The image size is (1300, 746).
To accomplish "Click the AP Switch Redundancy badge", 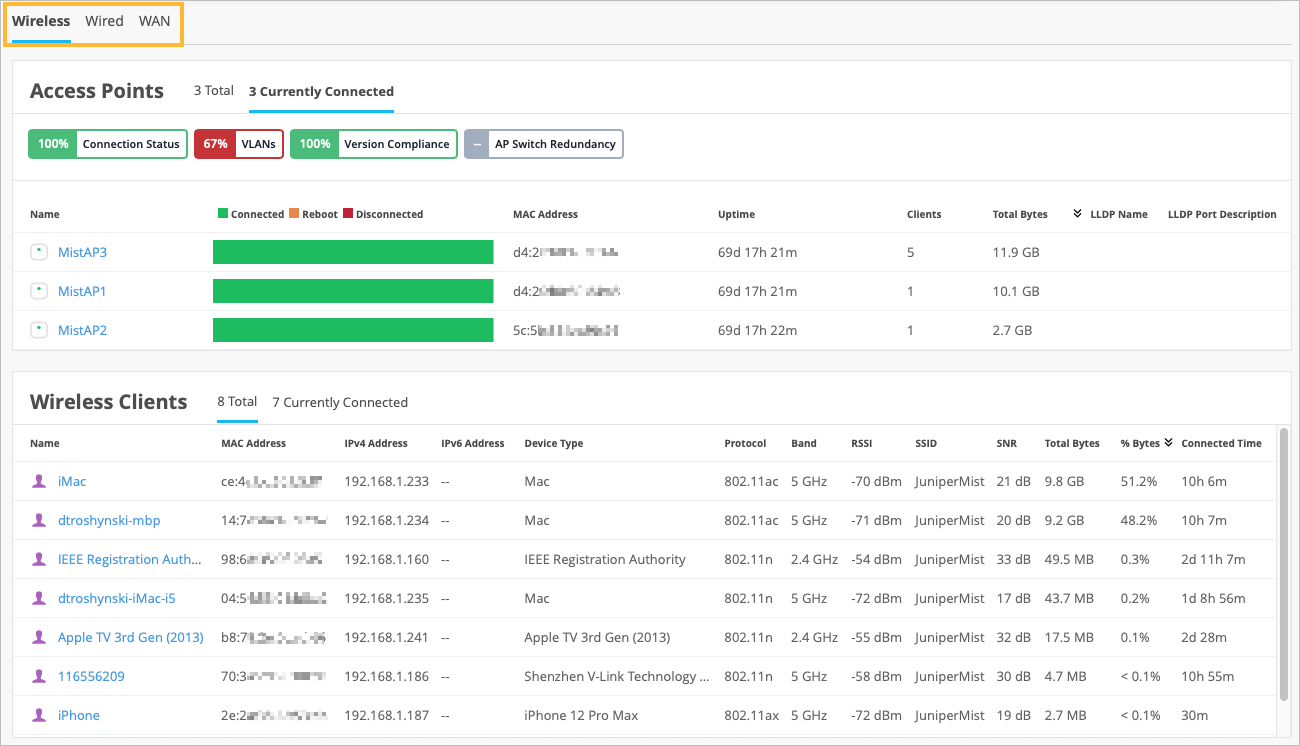I will coord(544,144).
